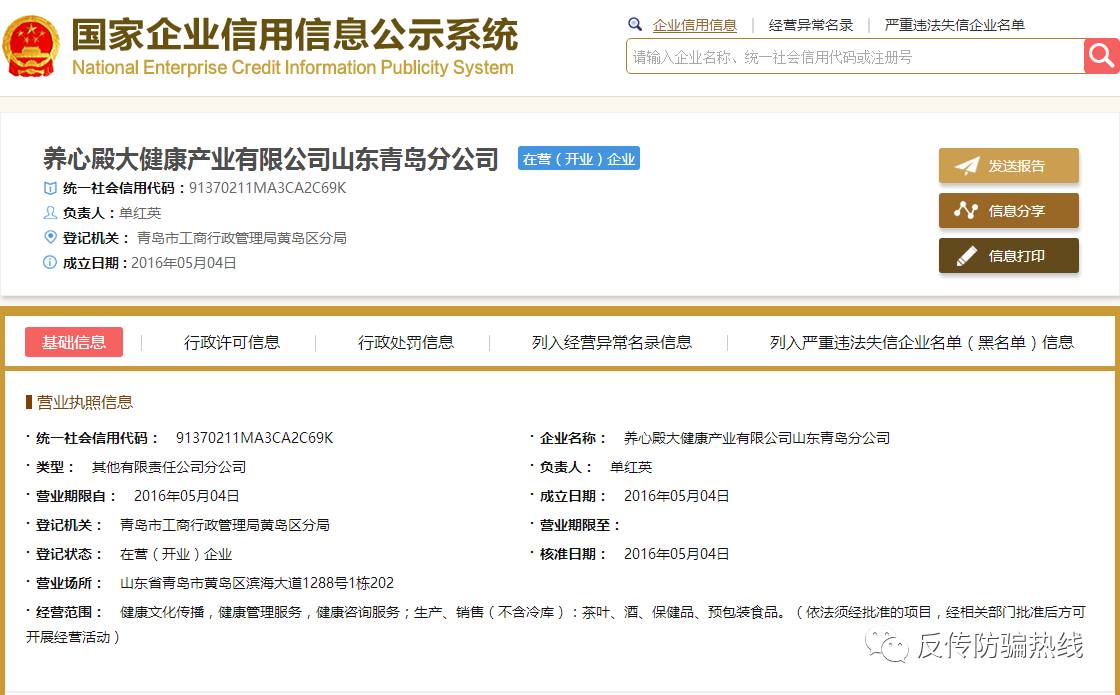Click the 经营范围 description text

tap(556, 624)
